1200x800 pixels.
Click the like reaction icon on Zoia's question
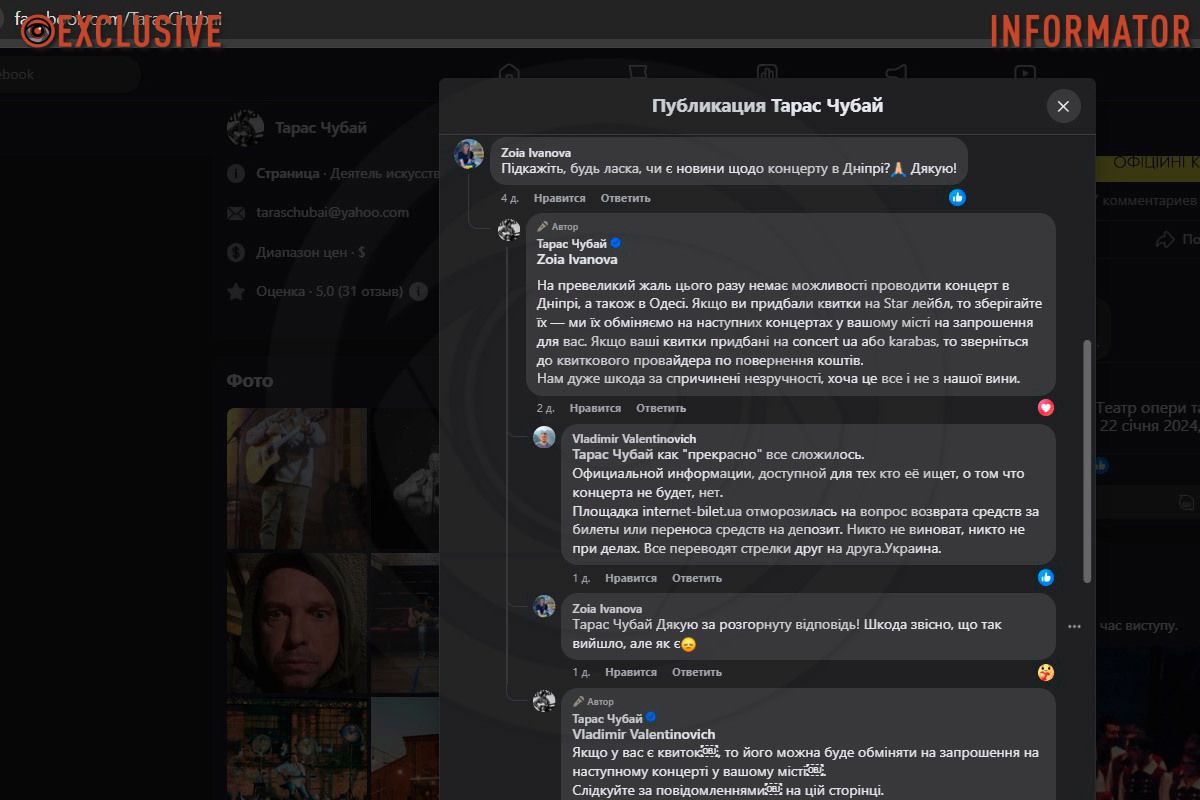pos(957,198)
